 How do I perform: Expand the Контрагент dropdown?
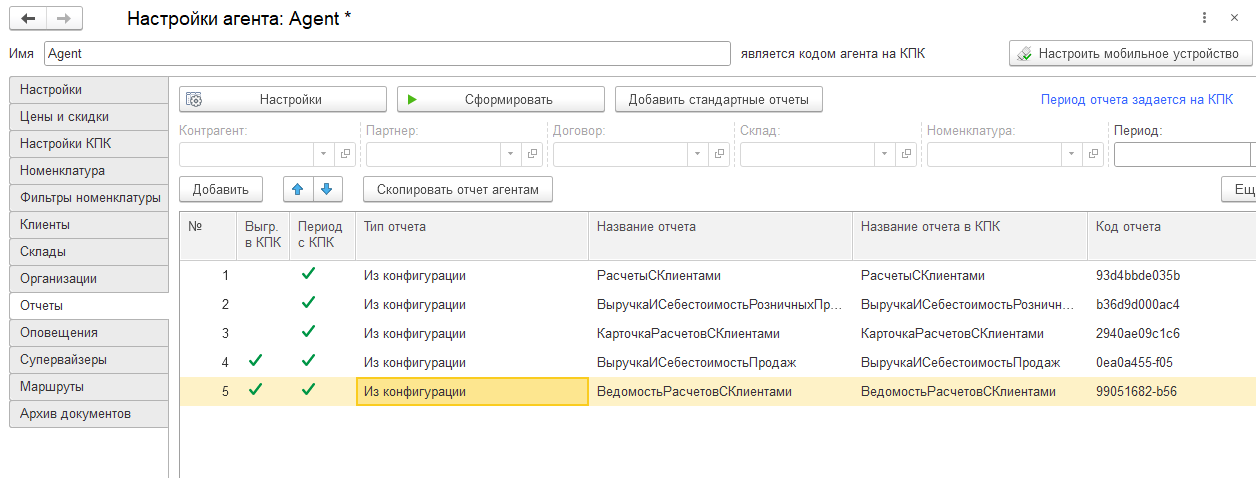[324, 154]
